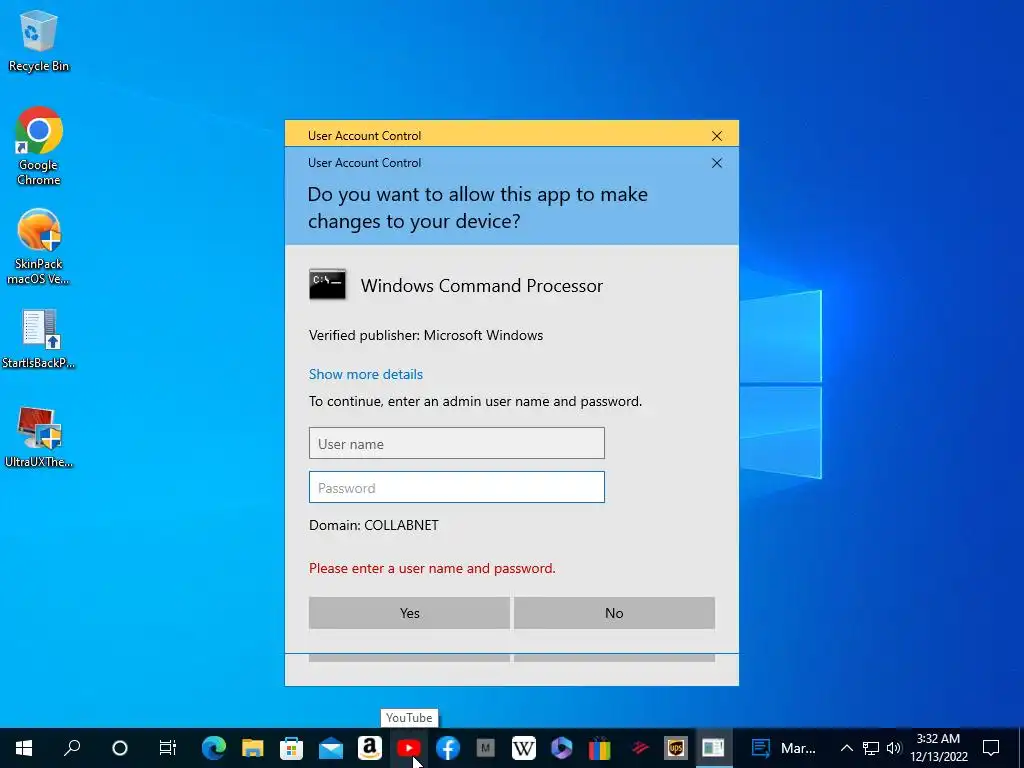The height and width of the screenshot is (768, 1024).
Task: Focus the Password field
Action: 456,487
